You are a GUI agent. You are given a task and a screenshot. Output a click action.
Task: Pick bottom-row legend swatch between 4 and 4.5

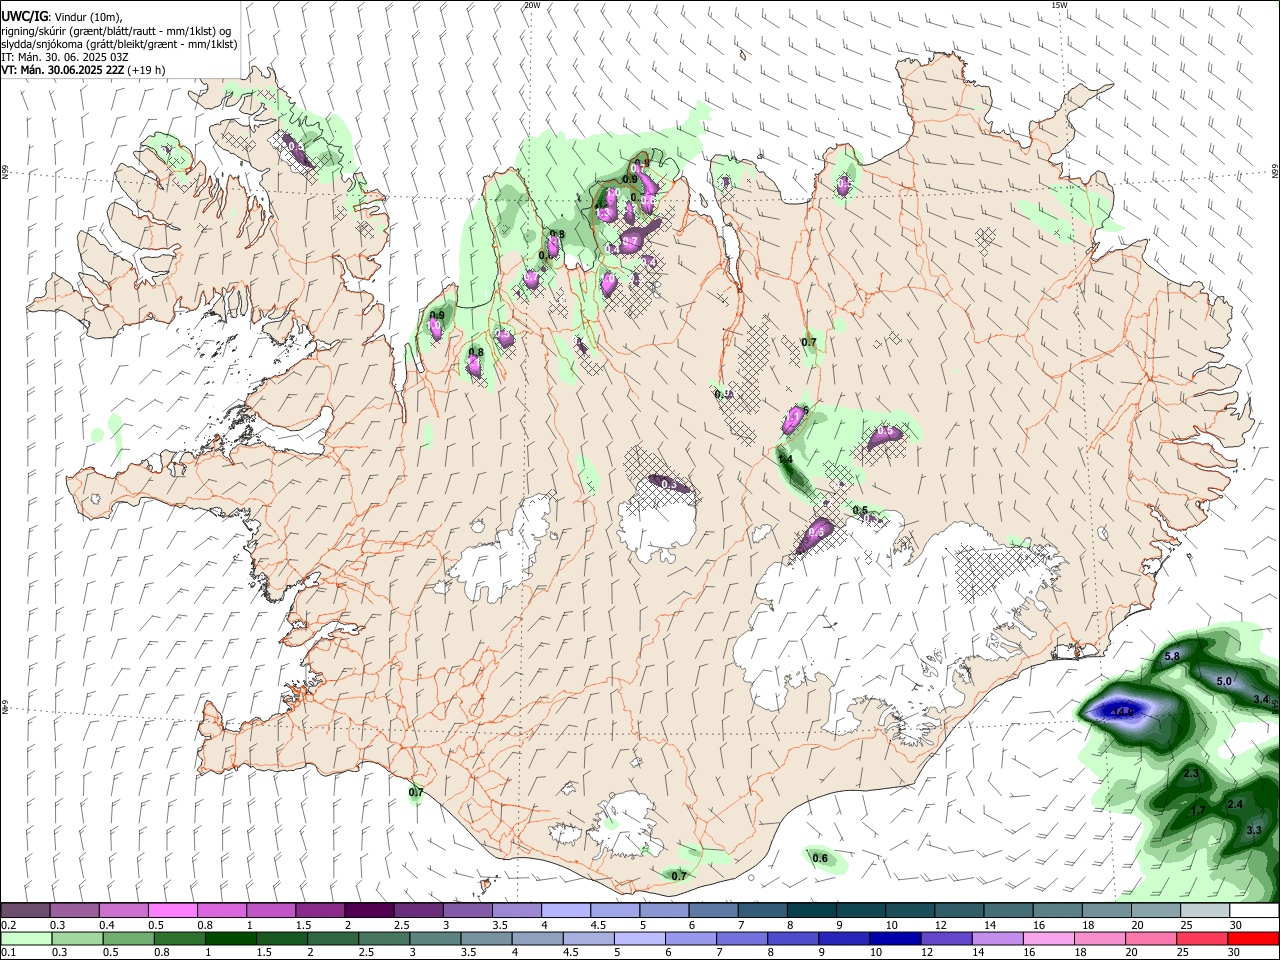pyautogui.click(x=537, y=938)
